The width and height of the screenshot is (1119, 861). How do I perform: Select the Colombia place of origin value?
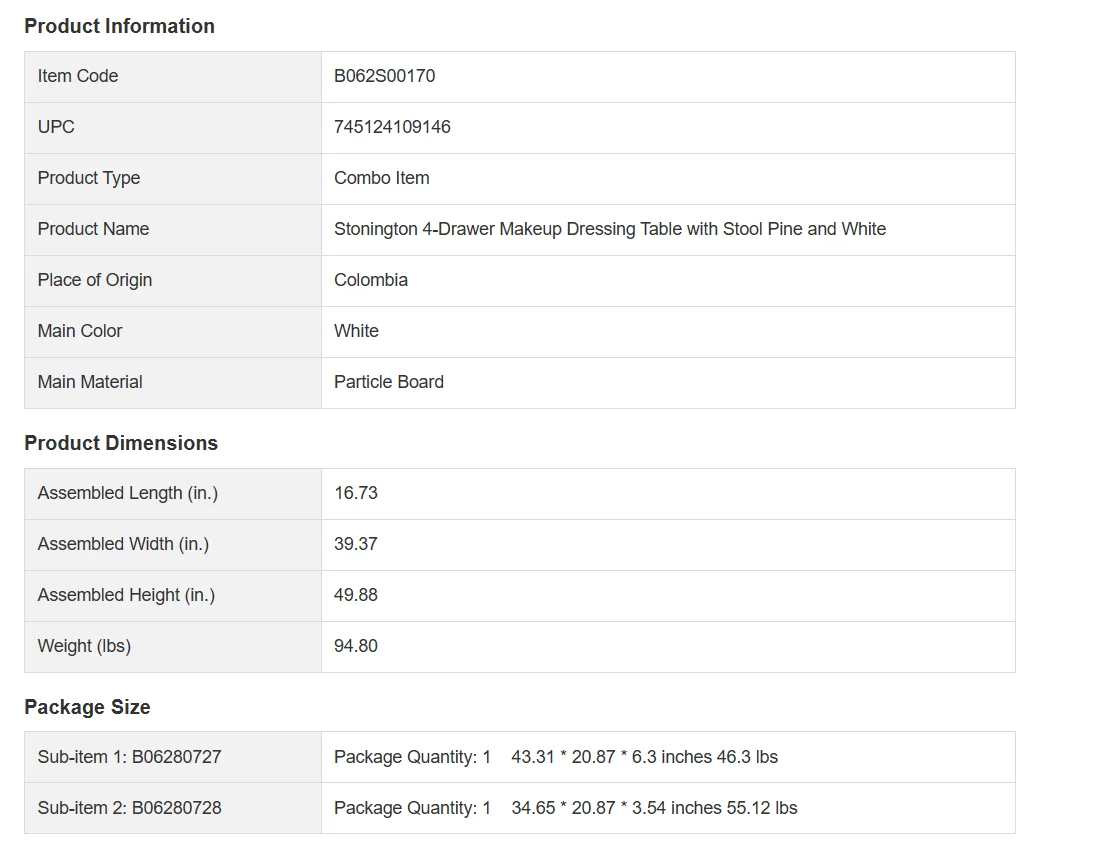[x=370, y=280]
